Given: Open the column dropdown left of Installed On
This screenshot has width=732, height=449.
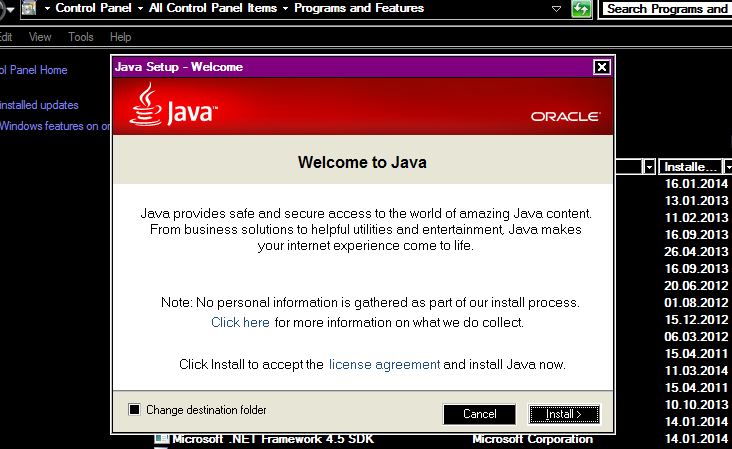Looking at the screenshot, I should pos(649,166).
